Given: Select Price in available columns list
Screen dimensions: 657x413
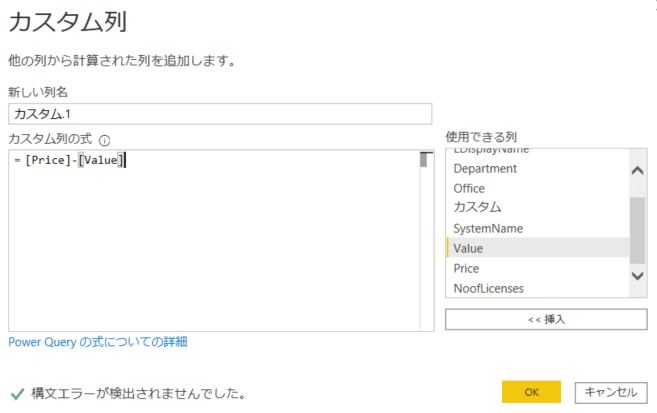Looking at the screenshot, I should pos(538,268).
